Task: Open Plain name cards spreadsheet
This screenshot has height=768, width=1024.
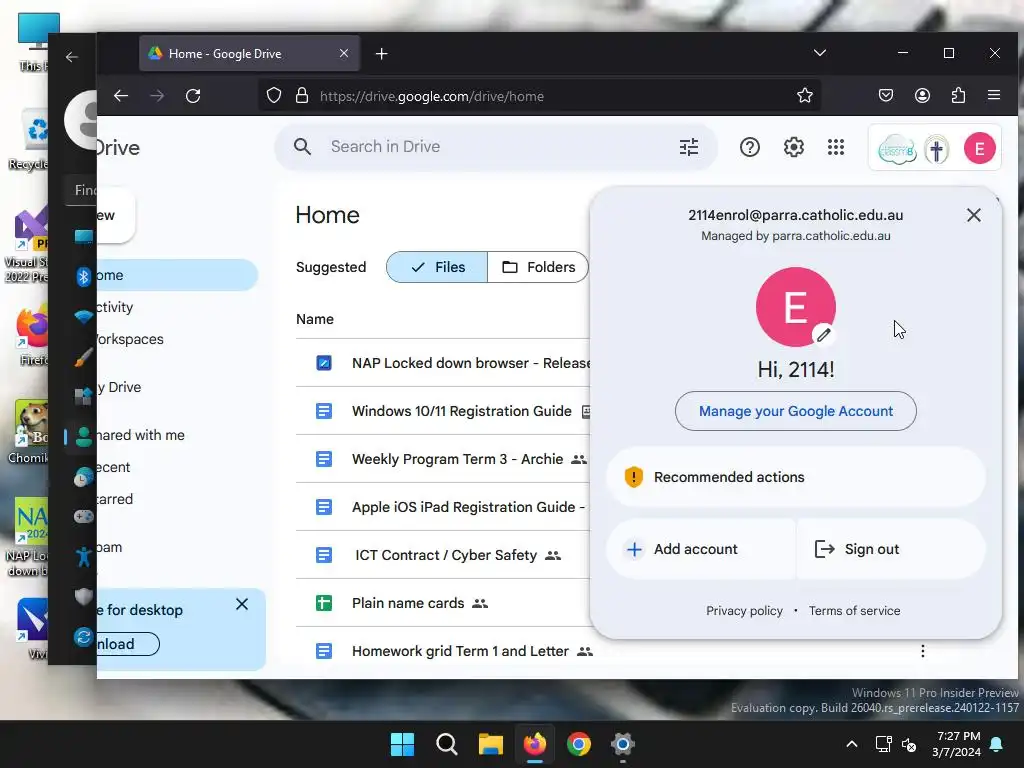Action: 443,603
